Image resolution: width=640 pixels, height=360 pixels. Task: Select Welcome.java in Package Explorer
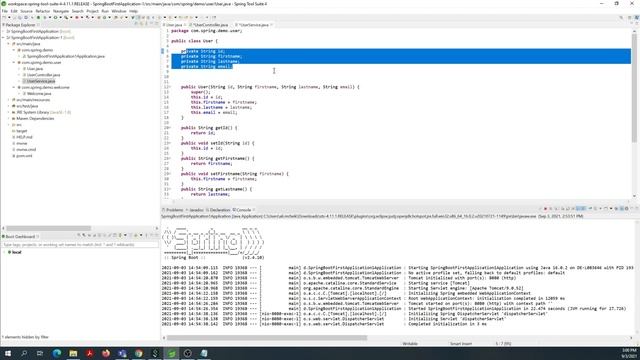tap(39, 93)
